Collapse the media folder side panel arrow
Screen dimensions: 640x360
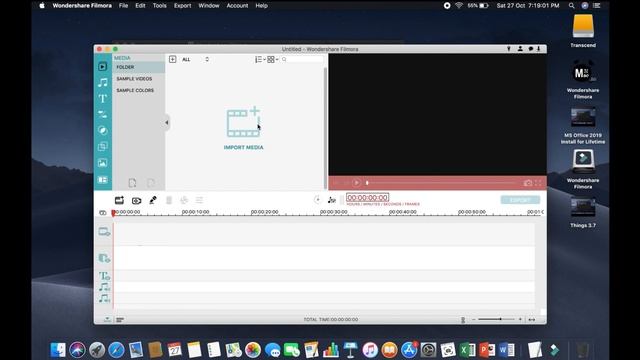coord(167,122)
